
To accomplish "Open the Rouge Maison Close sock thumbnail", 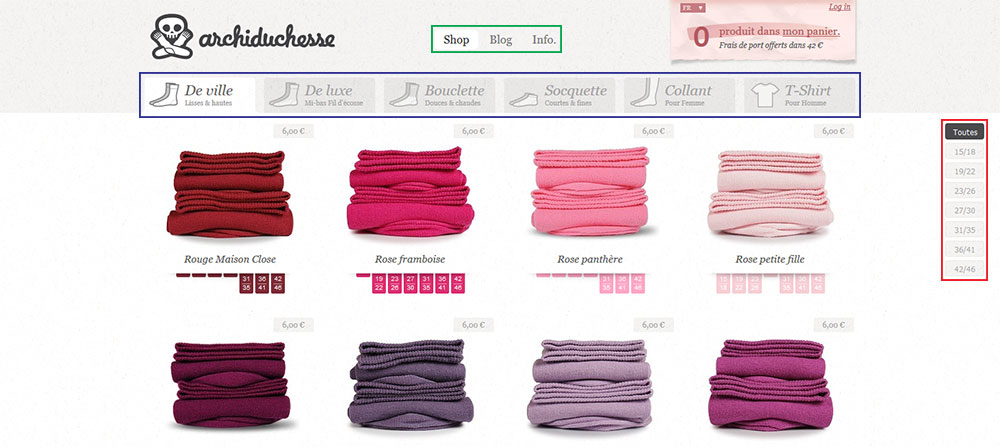I will (230, 193).
